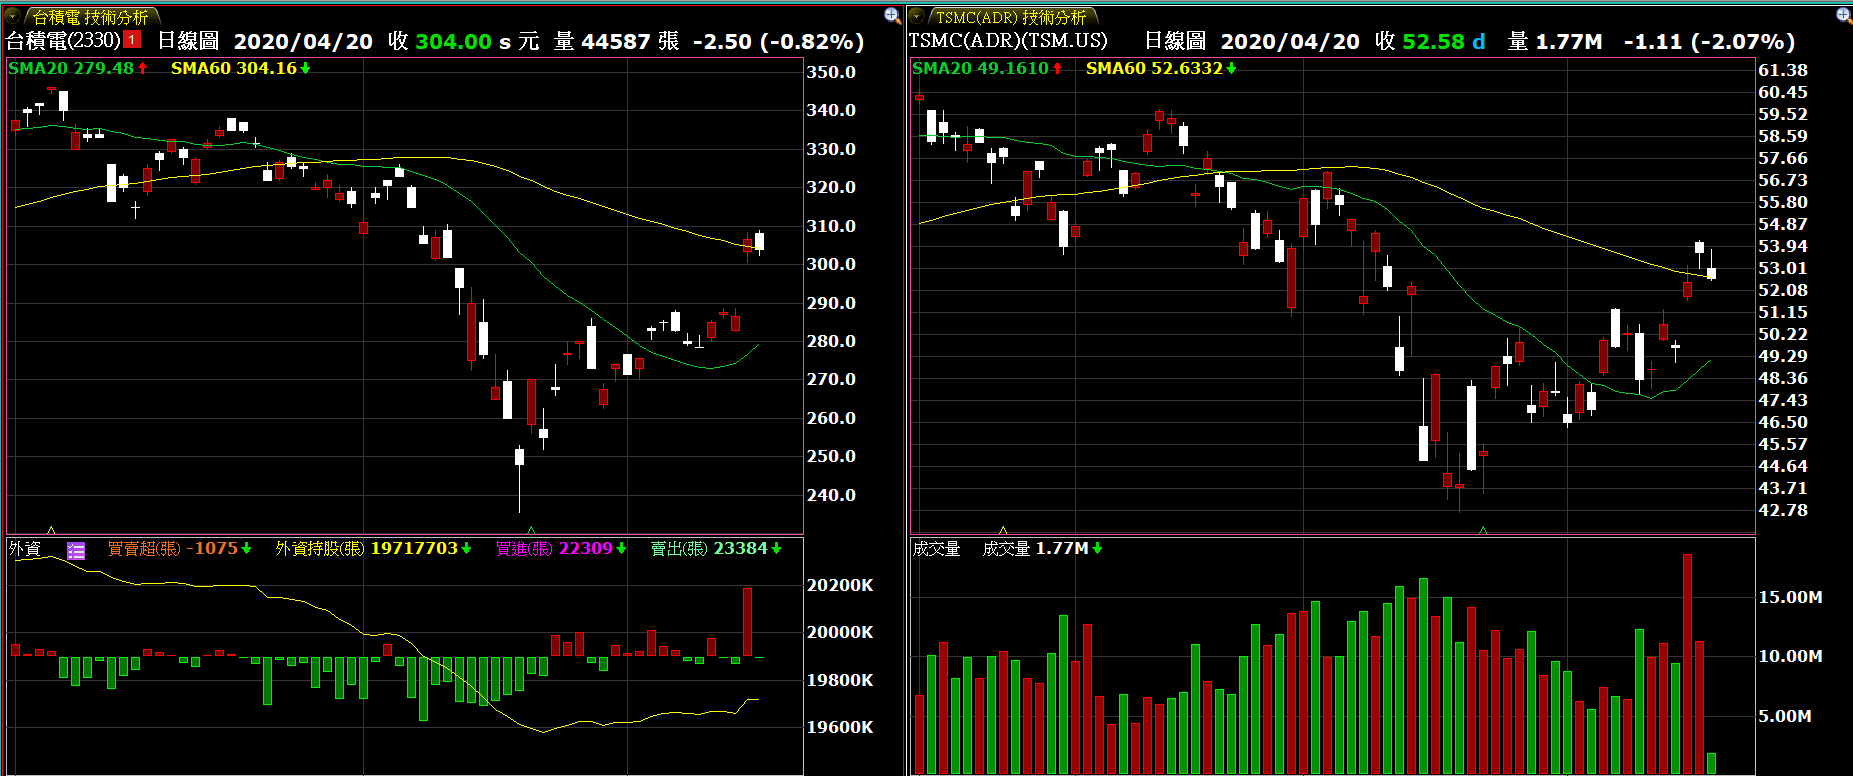This screenshot has height=776, width=1853.
Task: Click the left yellow triangle marker under 台積電 chart
Action: pos(51,530)
